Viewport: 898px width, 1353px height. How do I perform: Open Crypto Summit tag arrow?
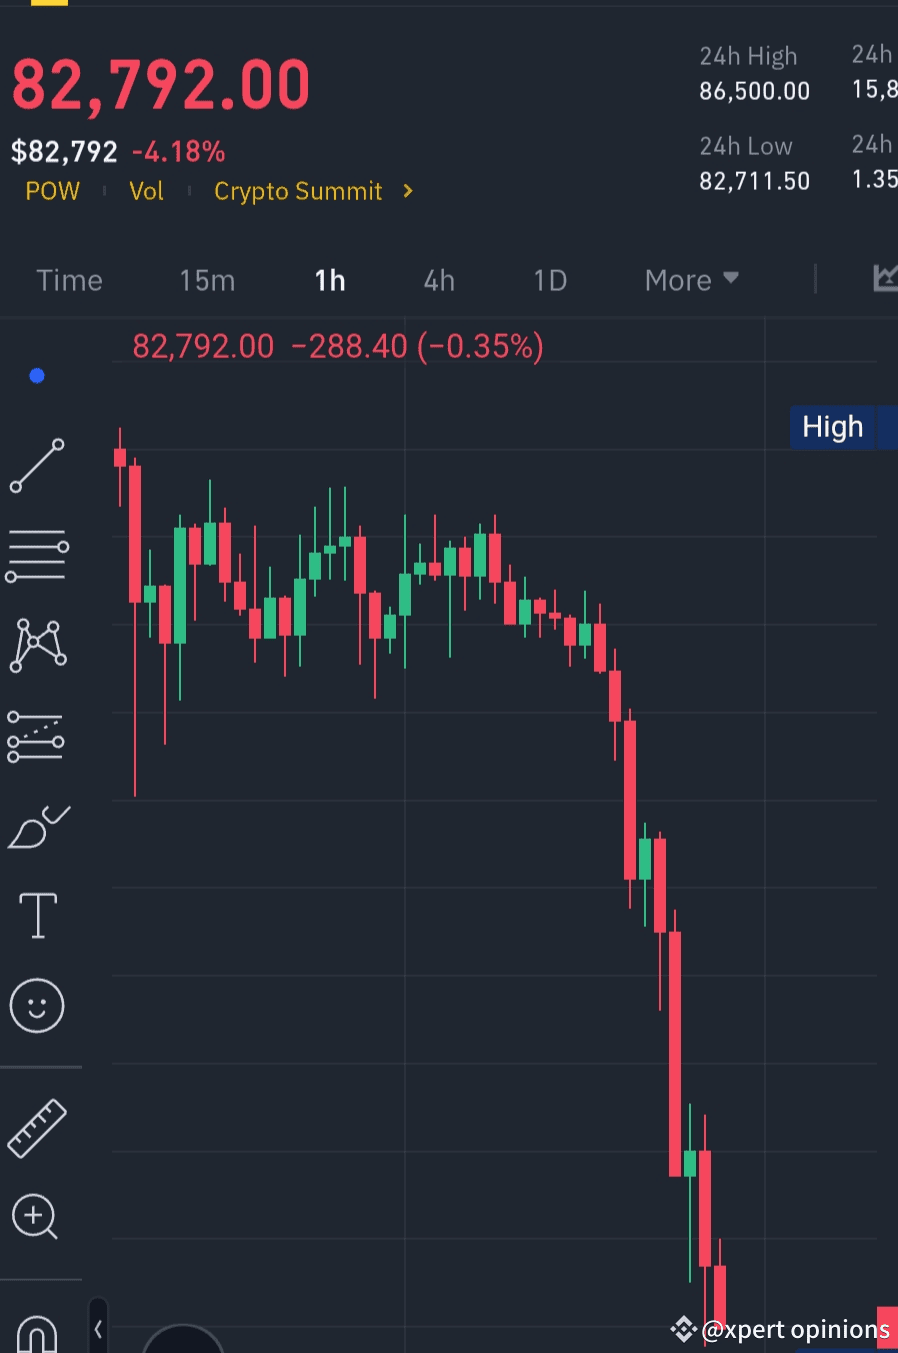click(x=407, y=191)
